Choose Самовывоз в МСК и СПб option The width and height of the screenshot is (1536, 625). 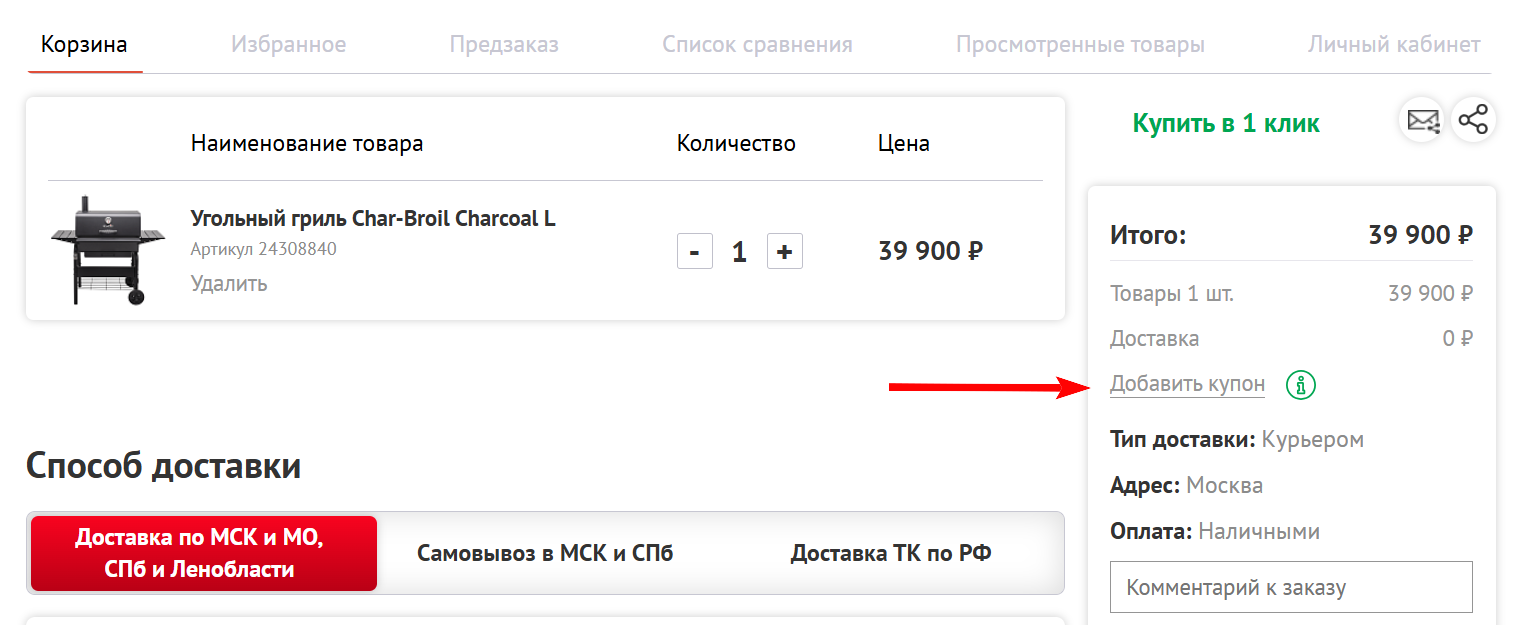tap(545, 553)
